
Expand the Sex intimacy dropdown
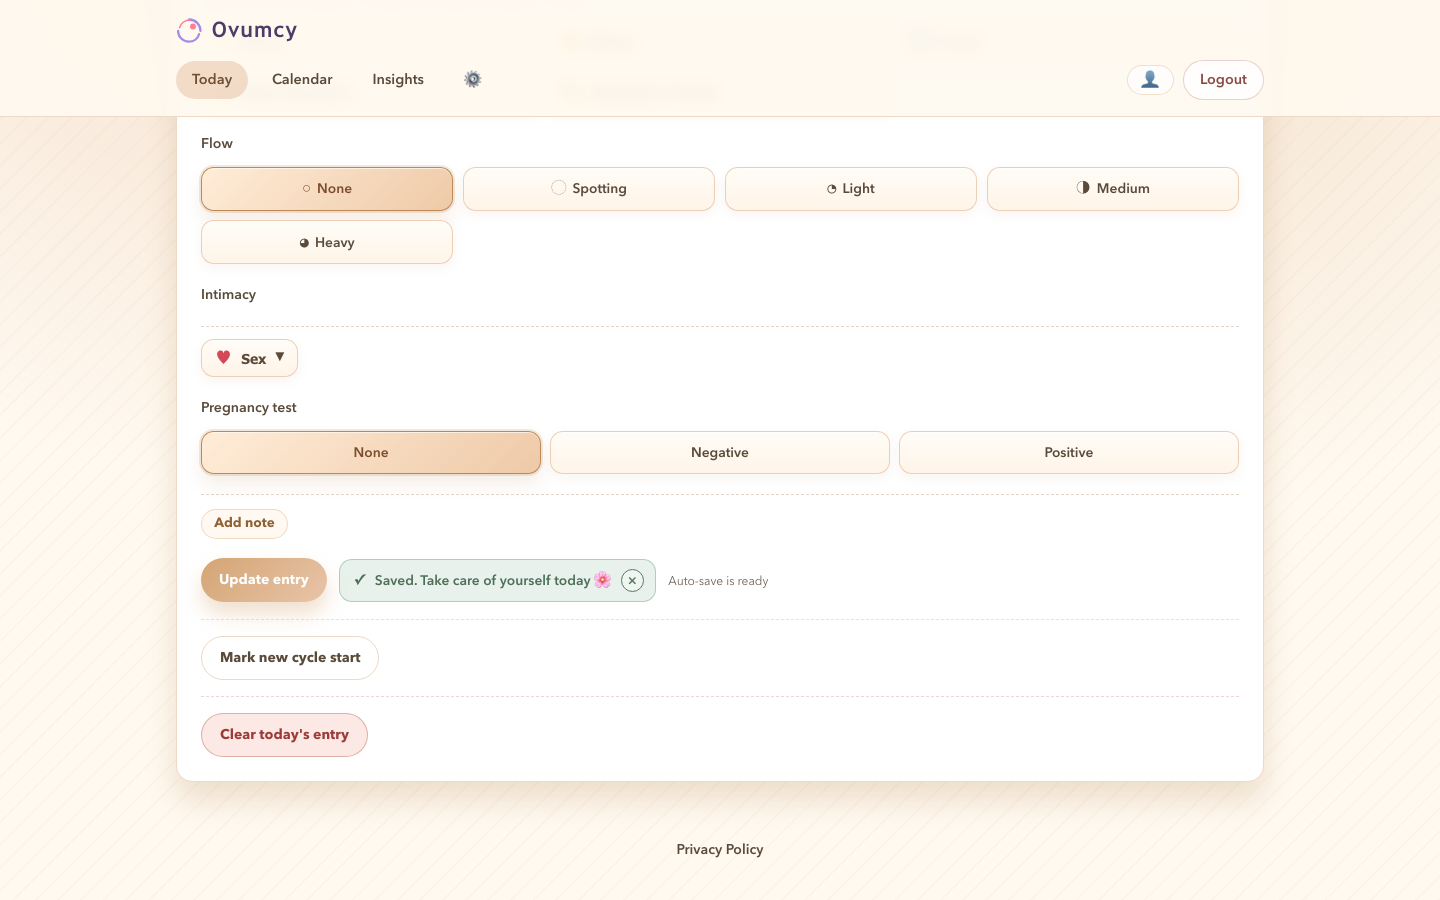(x=249, y=358)
